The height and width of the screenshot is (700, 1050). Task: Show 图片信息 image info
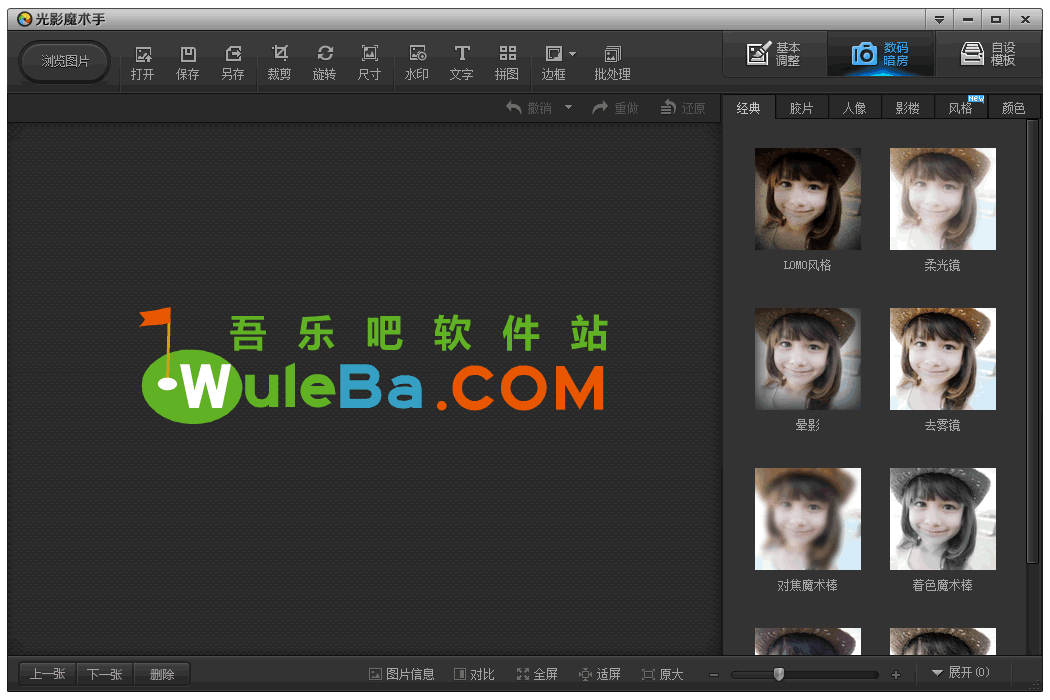tap(402, 674)
